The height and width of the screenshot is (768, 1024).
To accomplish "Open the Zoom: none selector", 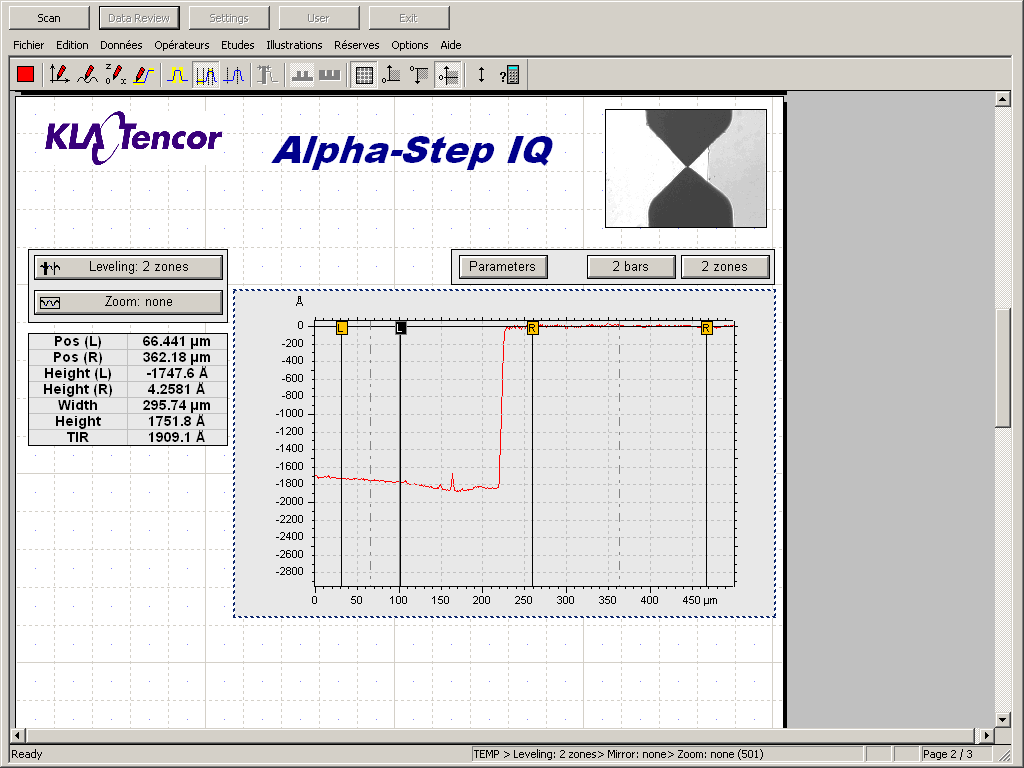I will 128,302.
